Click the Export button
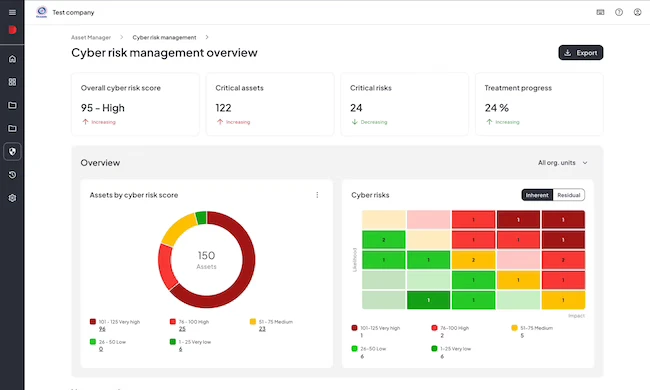The width and height of the screenshot is (650, 390). (581, 53)
